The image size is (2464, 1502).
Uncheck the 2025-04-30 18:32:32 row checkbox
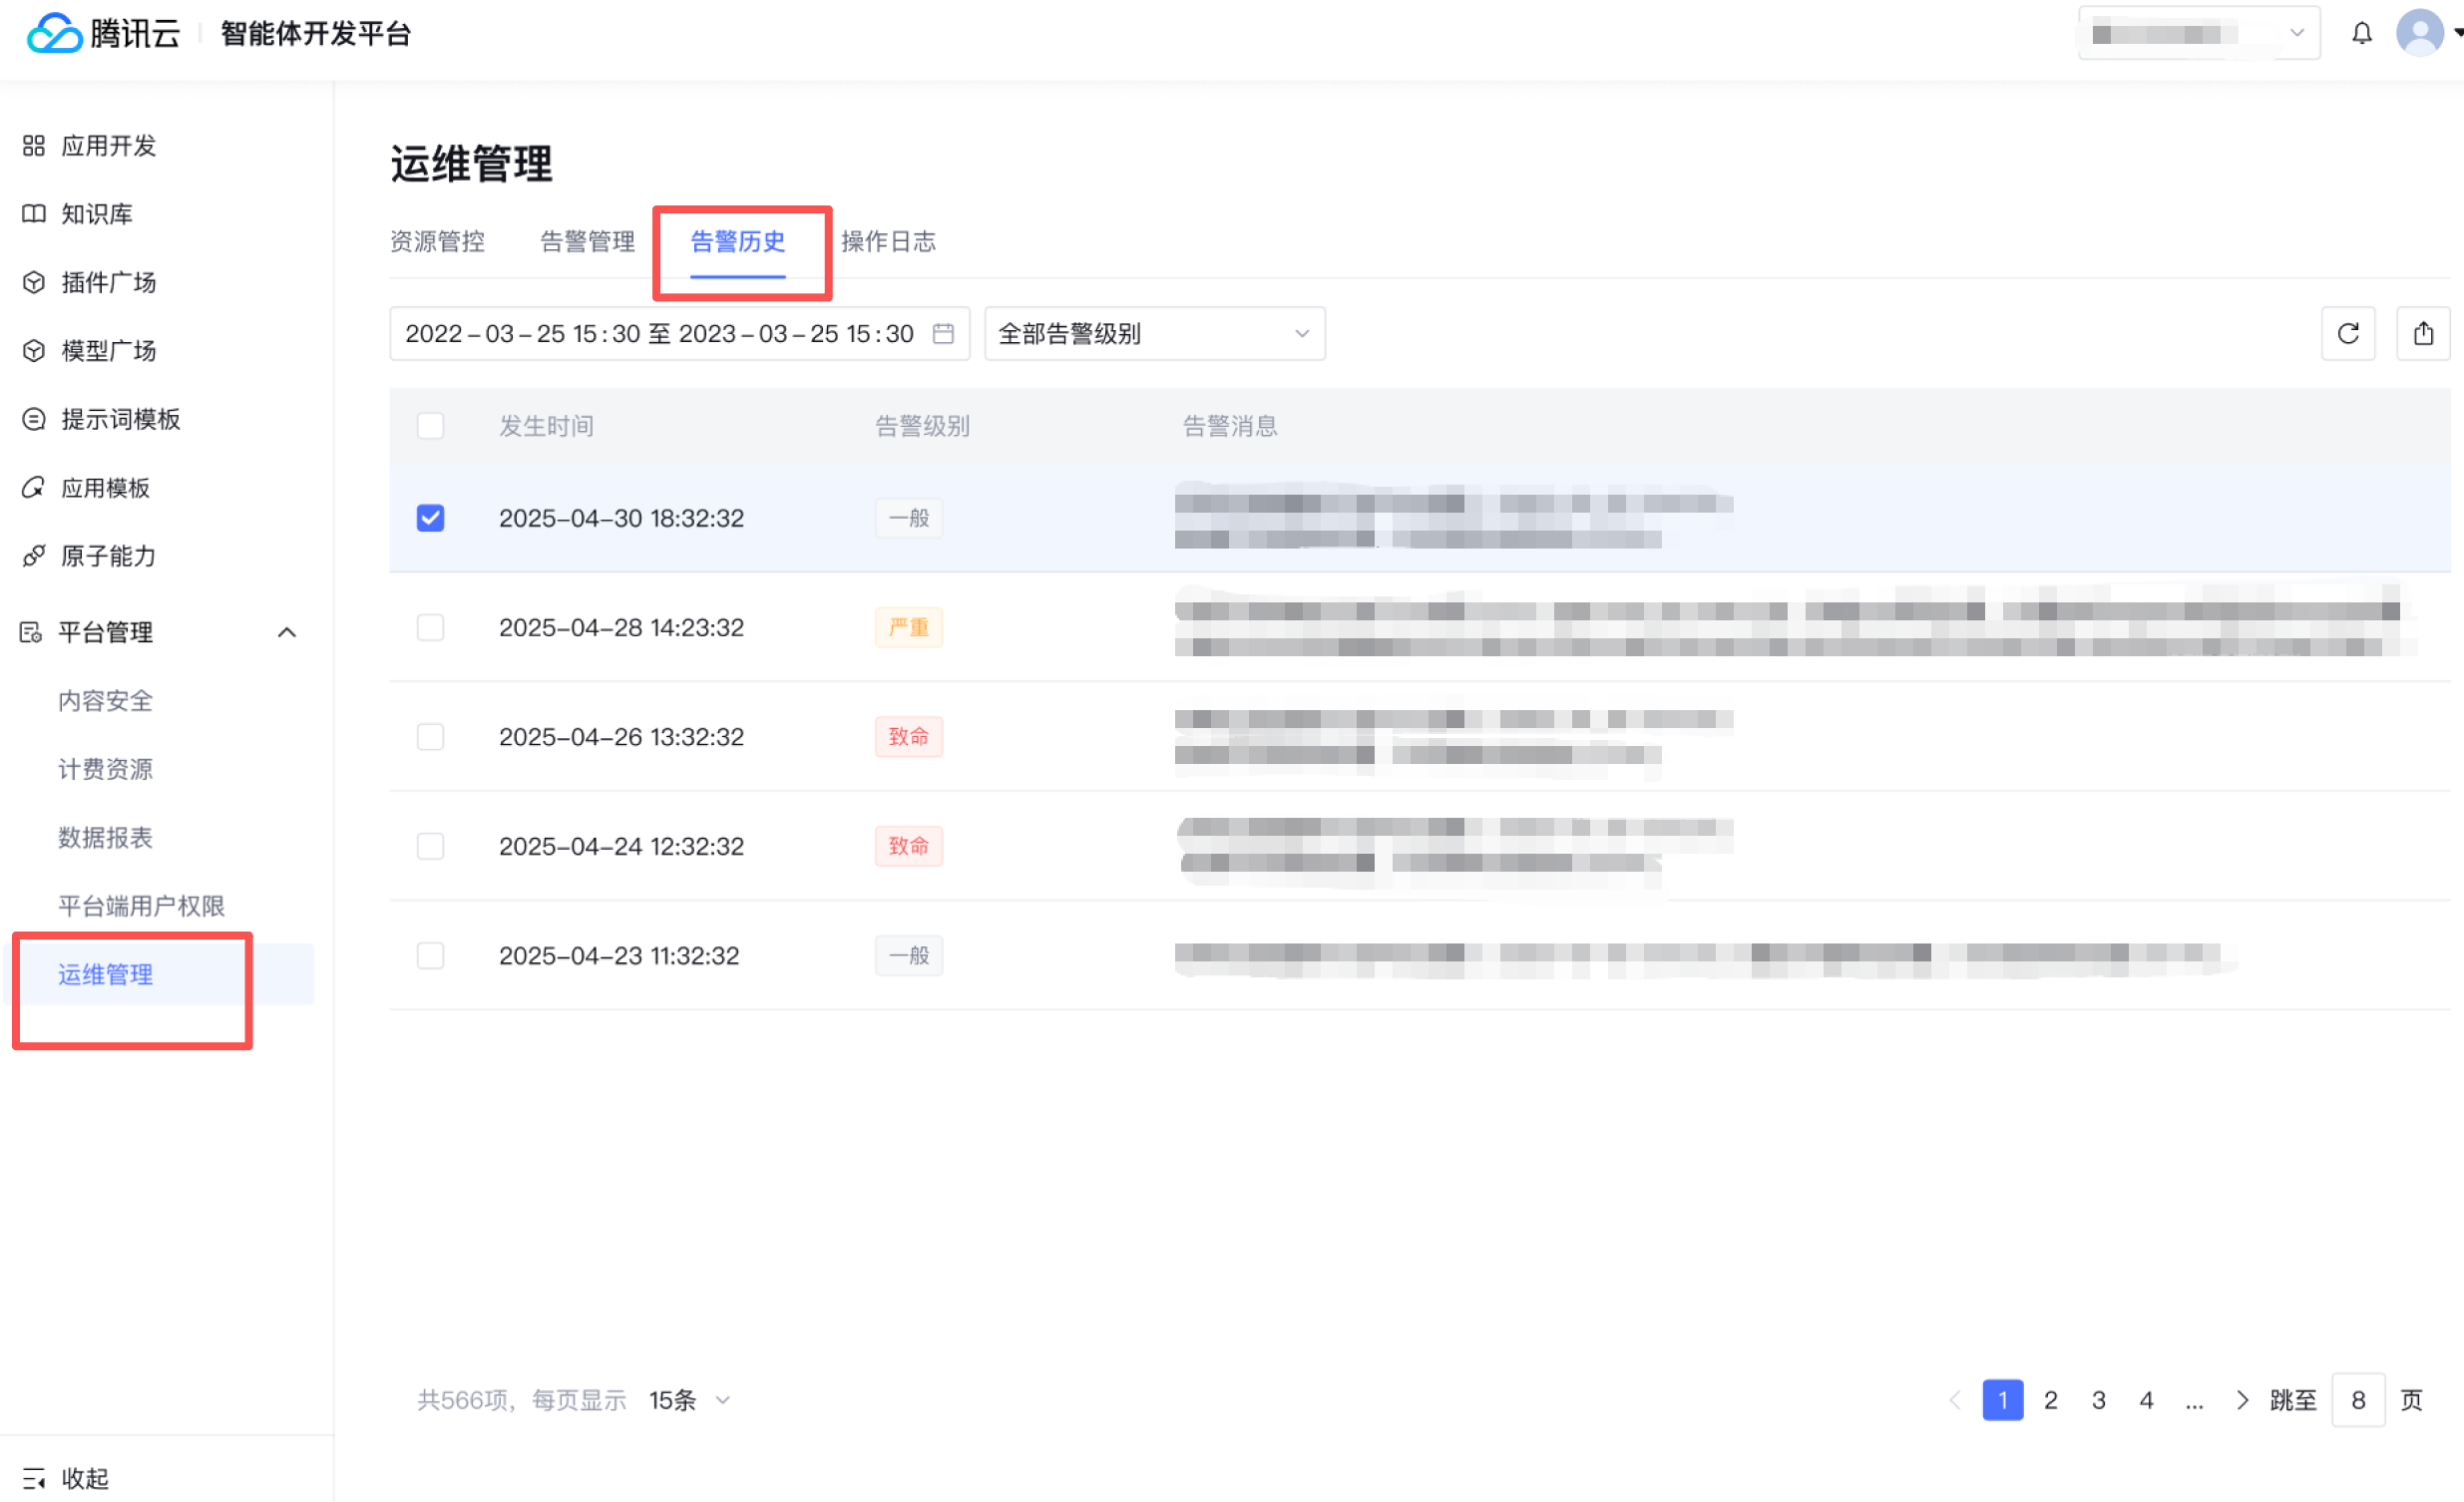(x=430, y=518)
